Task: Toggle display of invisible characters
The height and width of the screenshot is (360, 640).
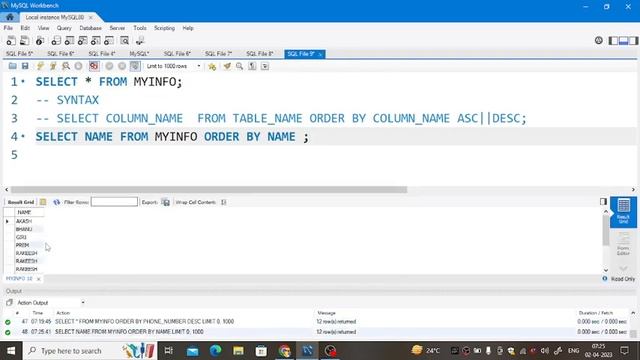Action: point(252,66)
